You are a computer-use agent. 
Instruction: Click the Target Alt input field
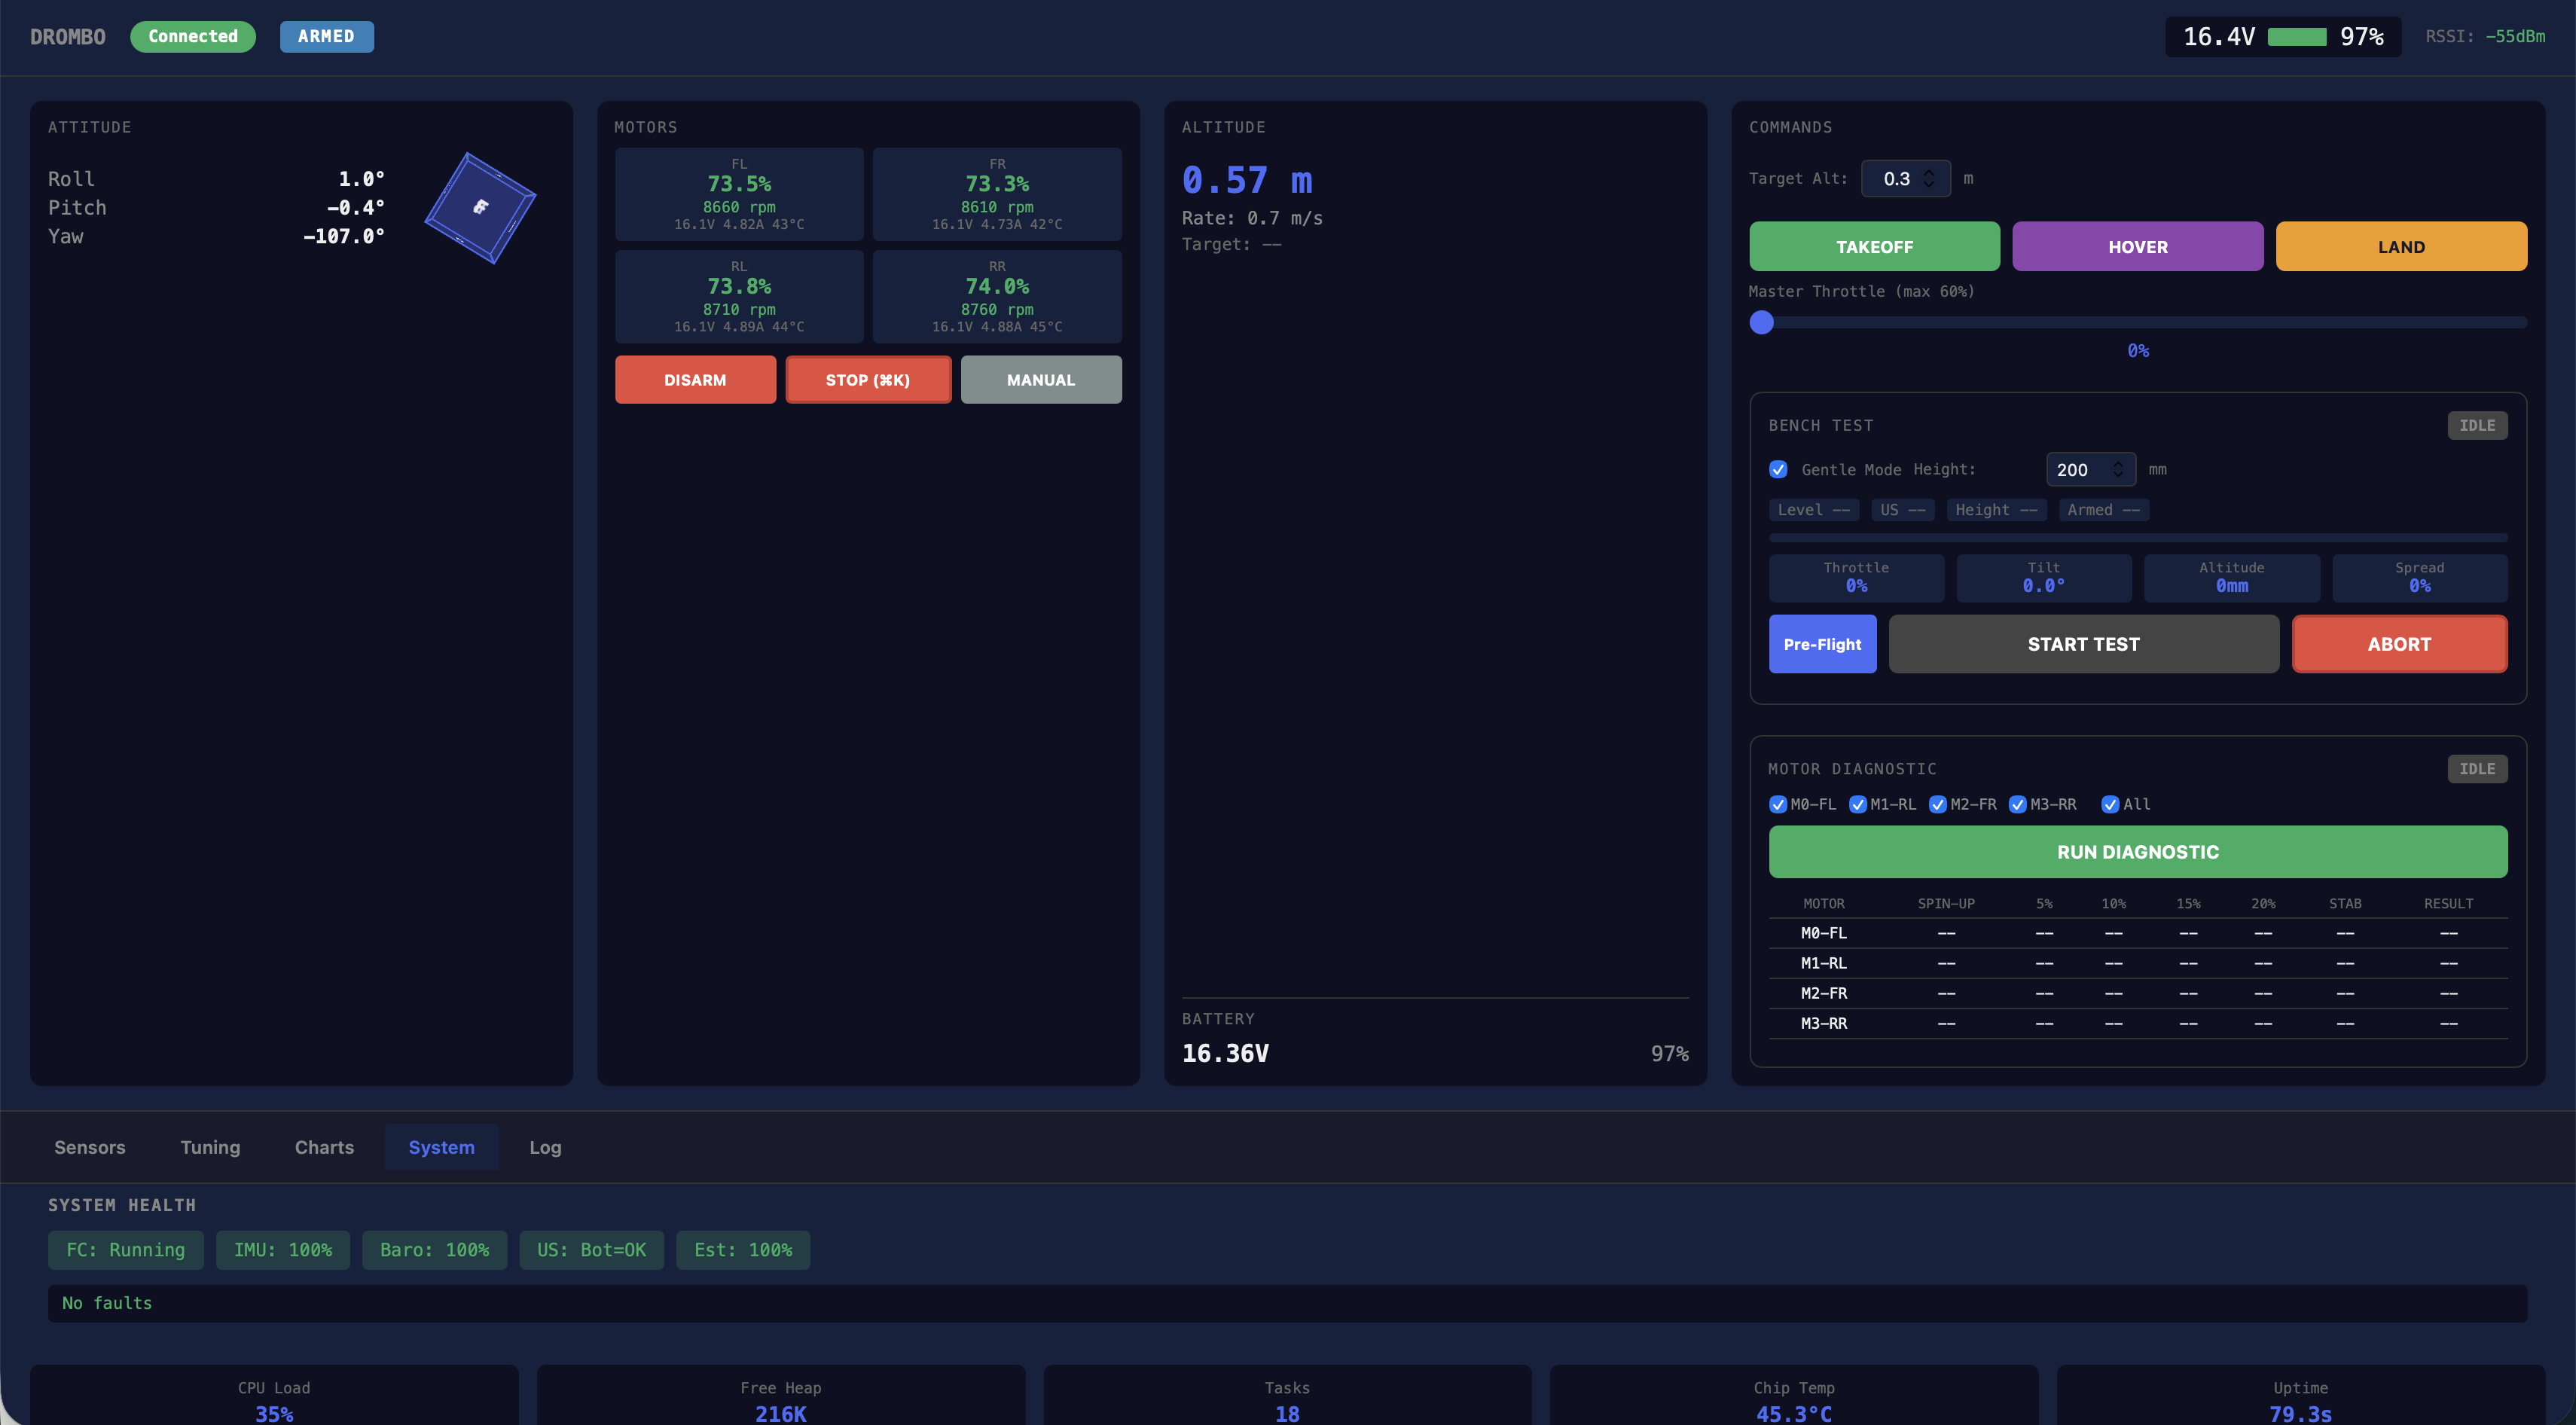click(1905, 178)
